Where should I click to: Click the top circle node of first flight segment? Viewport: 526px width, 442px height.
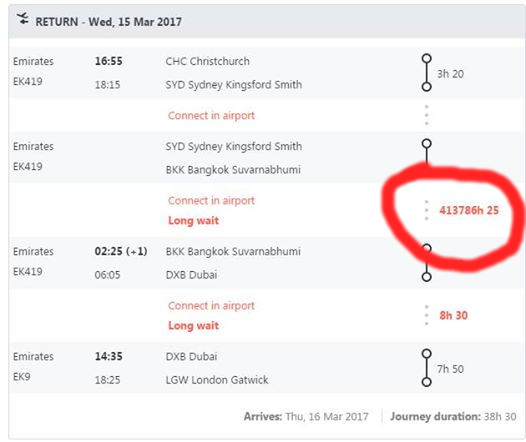426,58
